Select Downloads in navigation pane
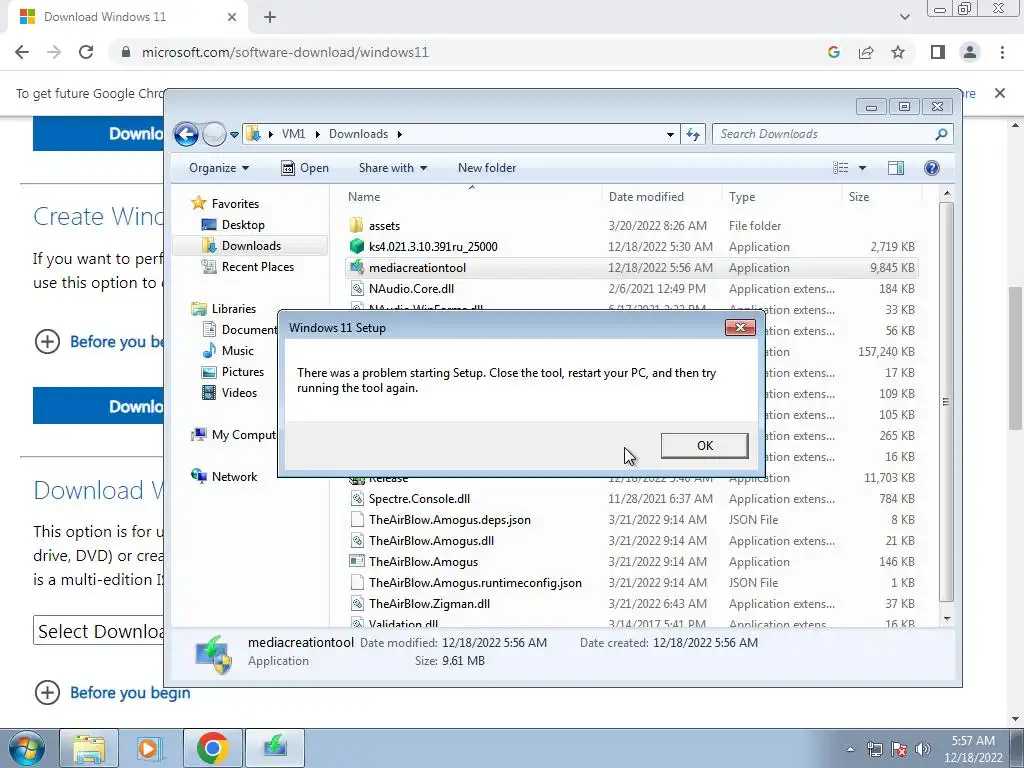Image resolution: width=1024 pixels, height=768 pixels. point(251,246)
